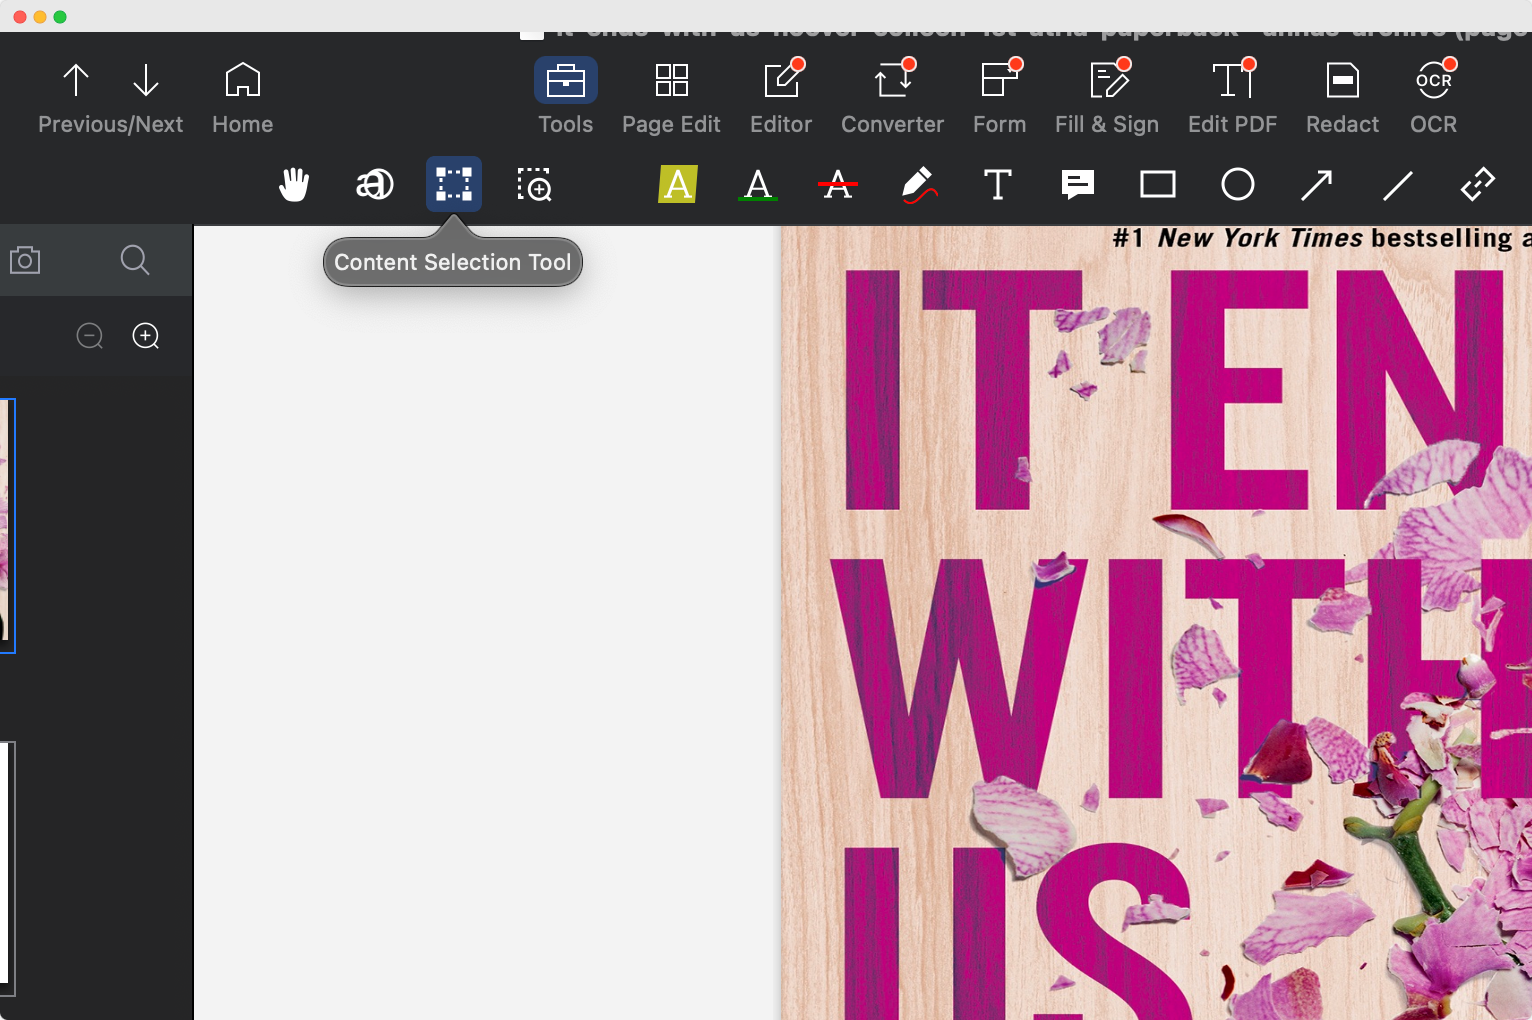Click the book cover page image
This screenshot has width=1532, height=1020.
1157,623
